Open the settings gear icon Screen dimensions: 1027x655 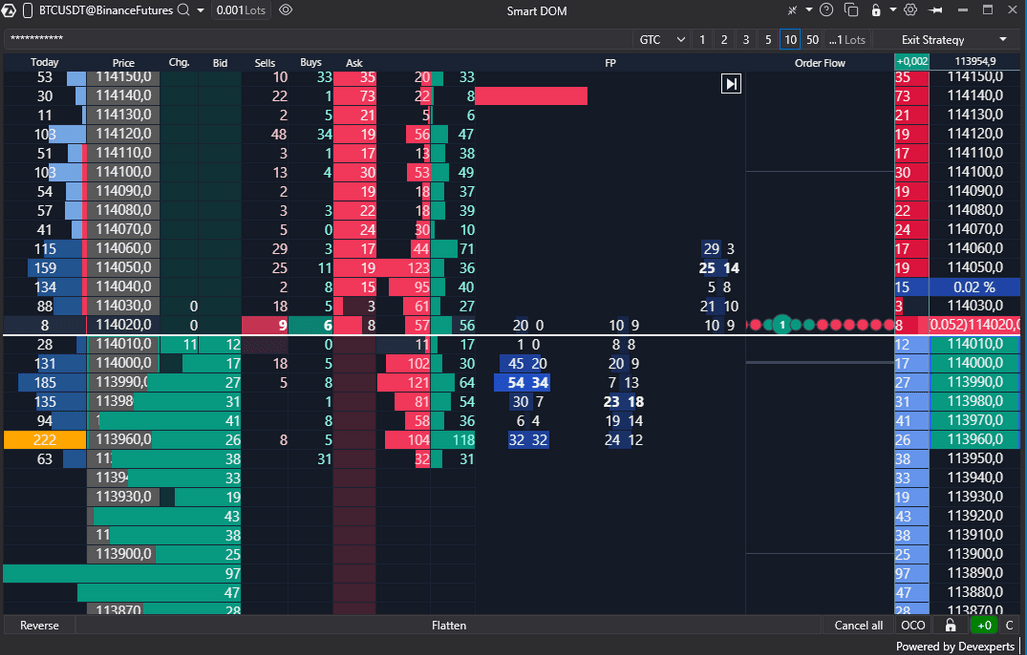[x=910, y=10]
